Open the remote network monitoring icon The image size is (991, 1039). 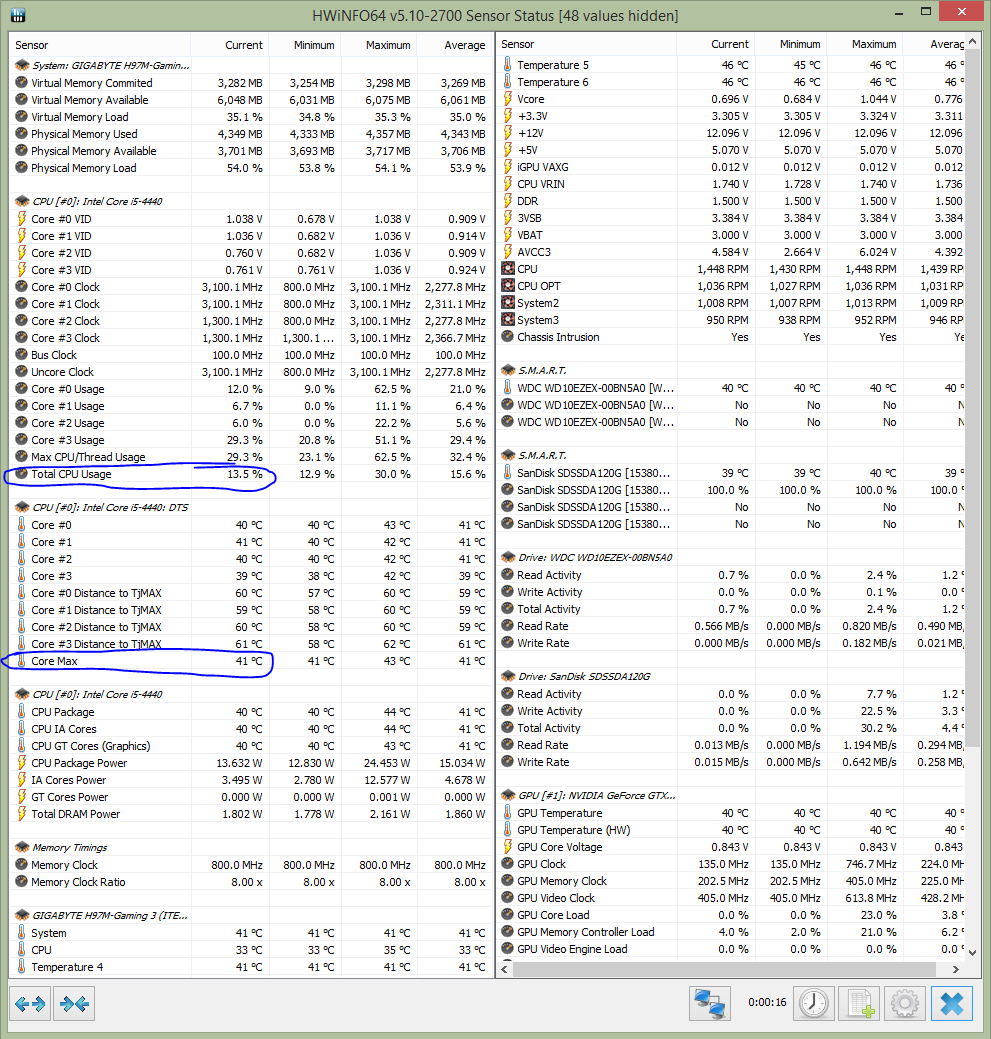(x=709, y=1003)
